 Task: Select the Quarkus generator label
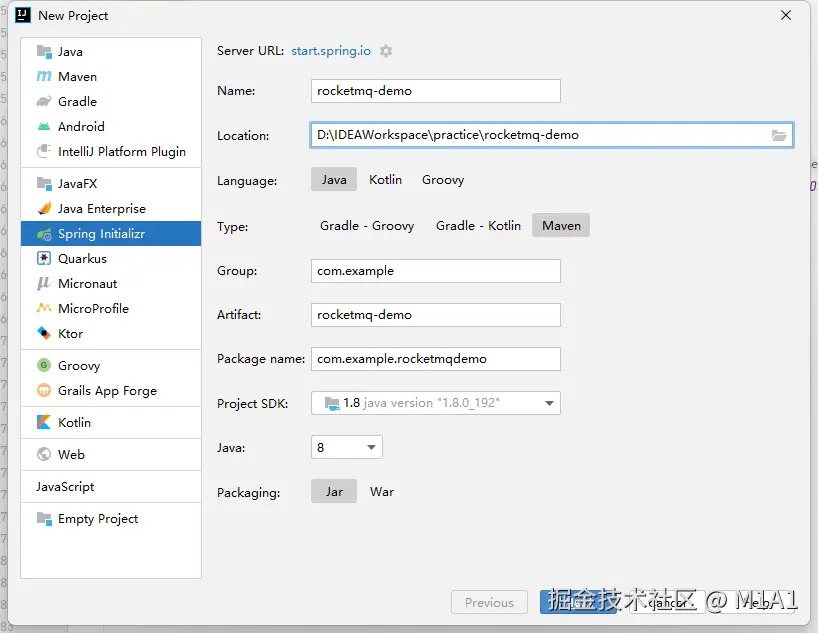pos(82,258)
